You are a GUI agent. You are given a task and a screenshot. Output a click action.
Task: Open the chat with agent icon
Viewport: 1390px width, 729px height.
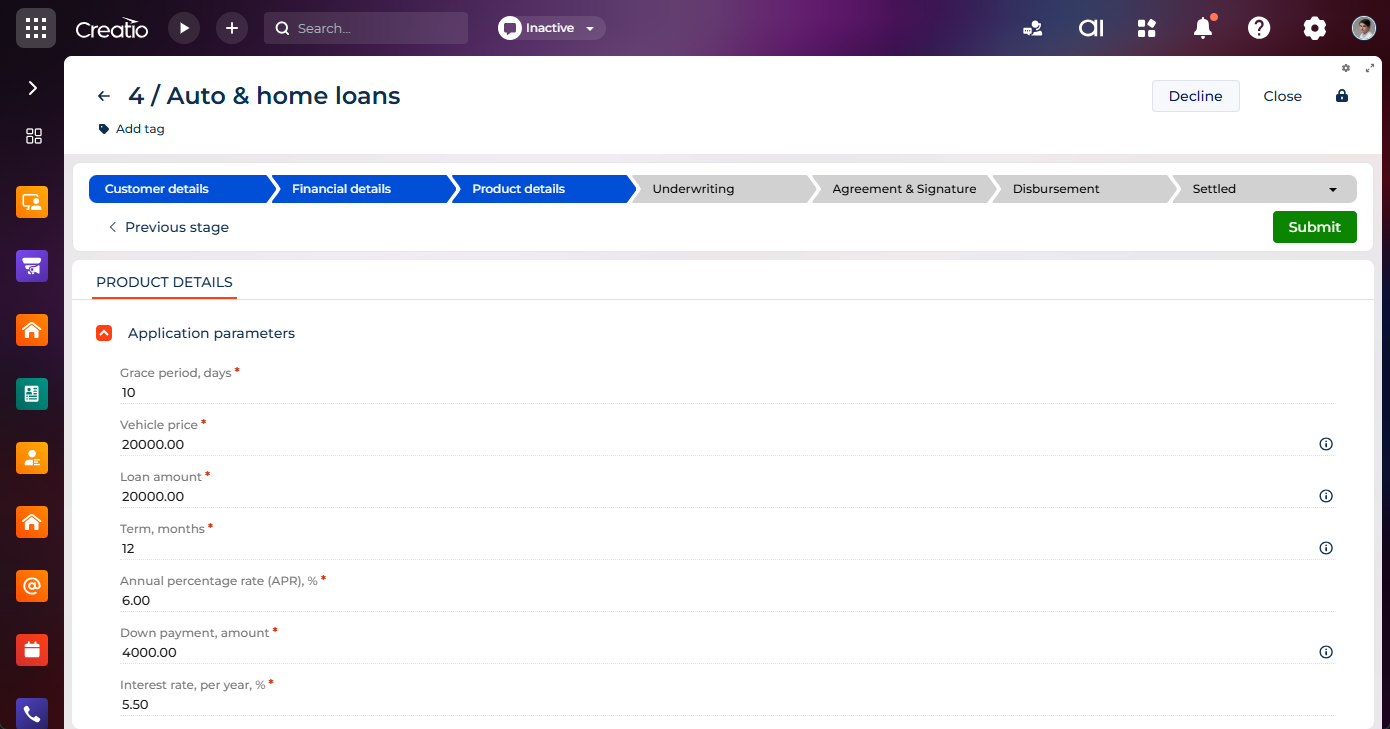(1033, 28)
